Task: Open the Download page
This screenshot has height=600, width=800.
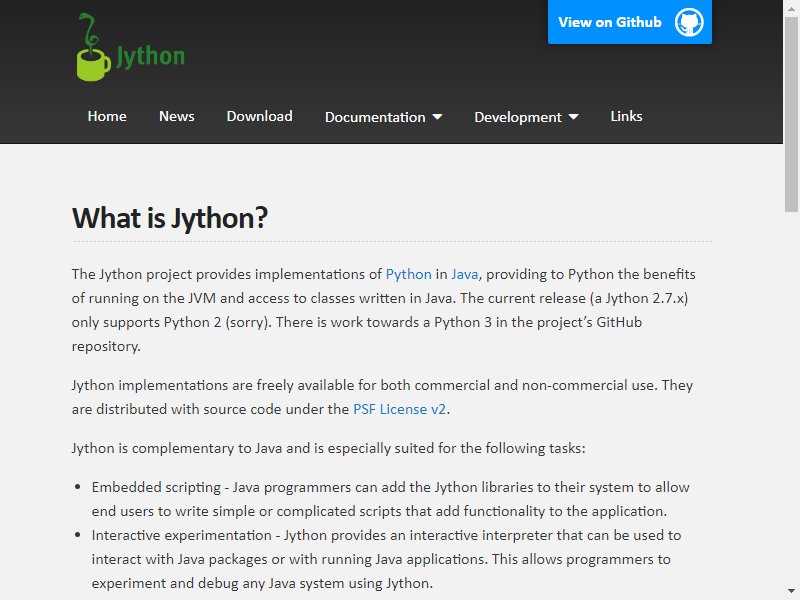Action: point(259,116)
